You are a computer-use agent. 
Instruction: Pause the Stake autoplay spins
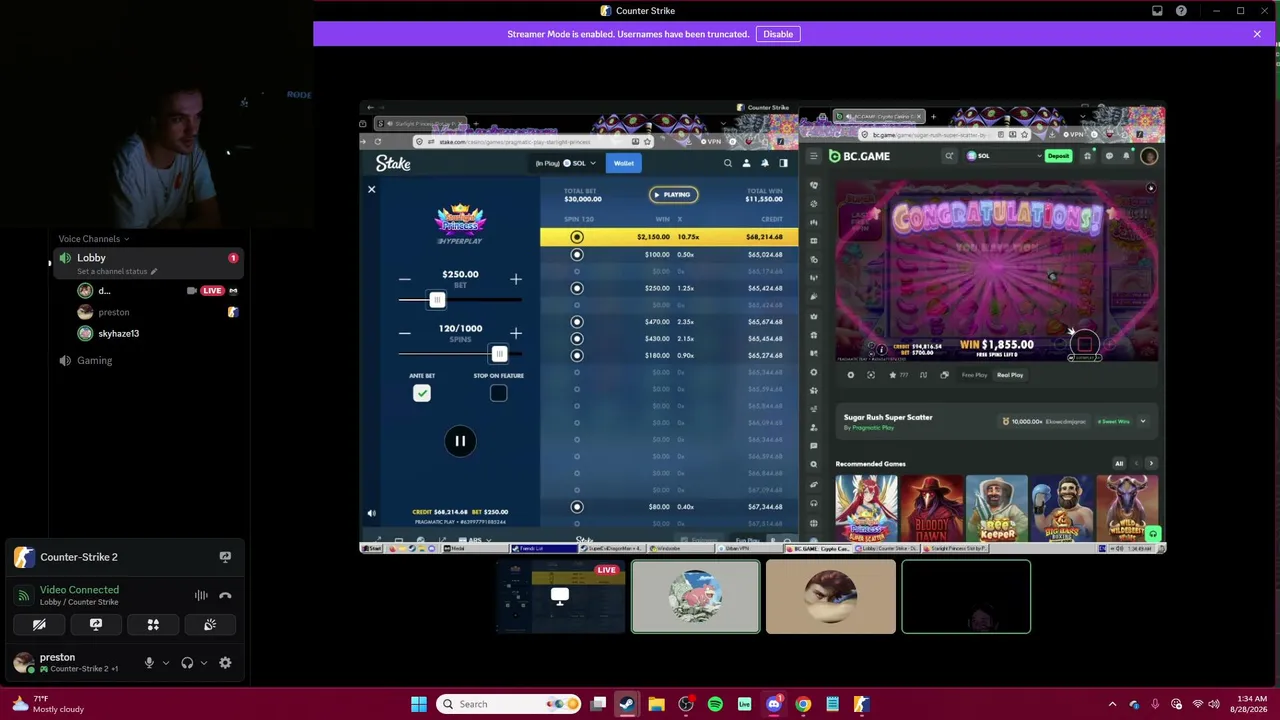click(460, 441)
